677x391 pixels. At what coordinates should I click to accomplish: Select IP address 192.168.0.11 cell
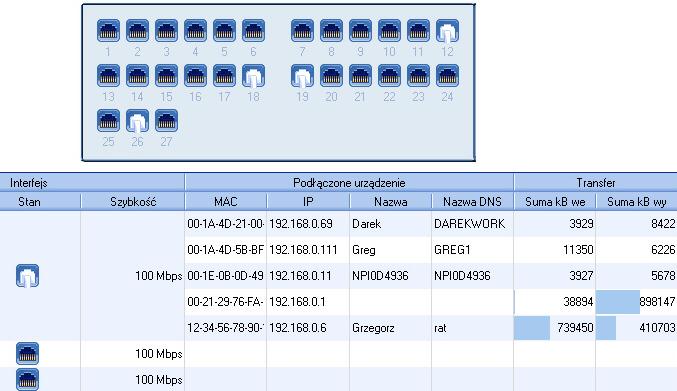(308, 276)
